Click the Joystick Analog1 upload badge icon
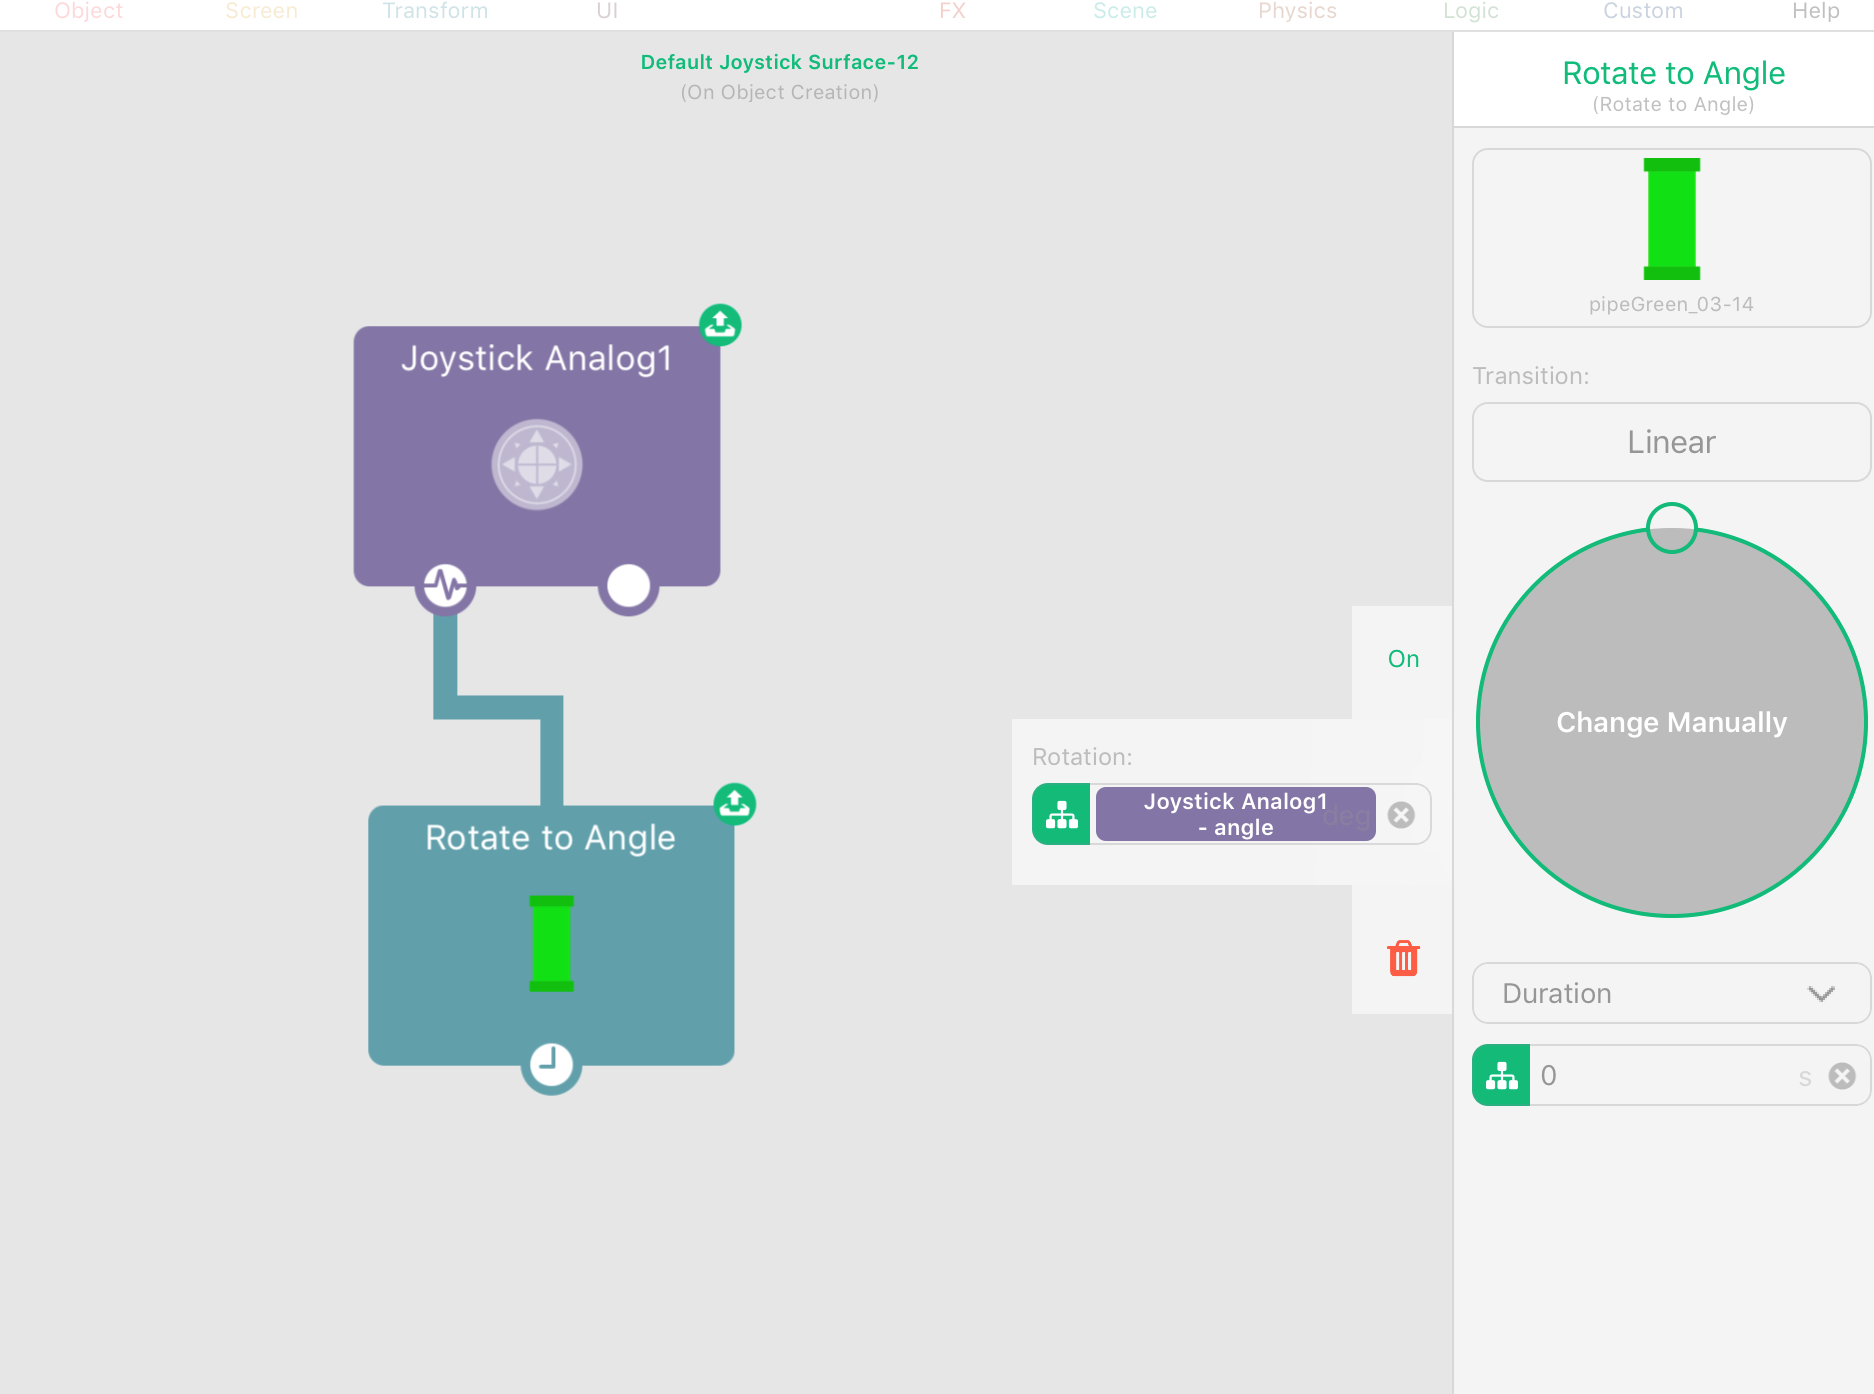Screen dimensions: 1874x1394 720,325
